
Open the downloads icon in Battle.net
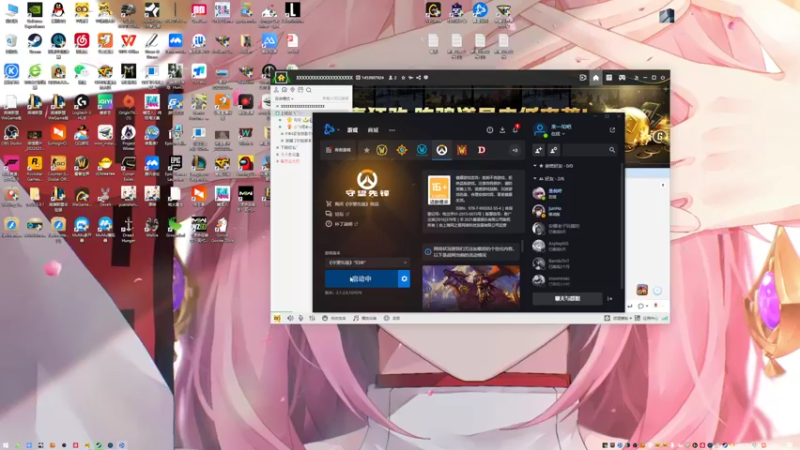pos(503,130)
